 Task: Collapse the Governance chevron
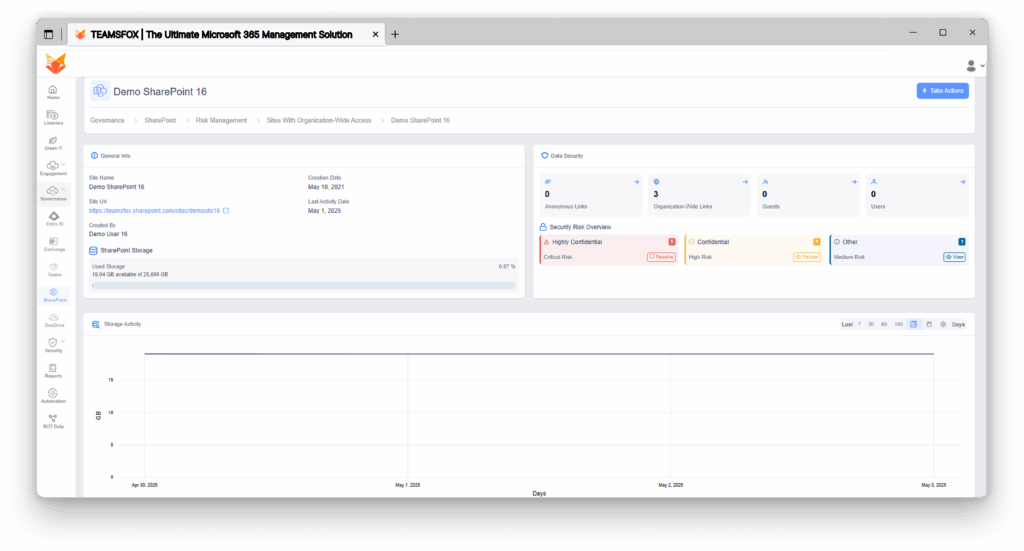coord(63,190)
